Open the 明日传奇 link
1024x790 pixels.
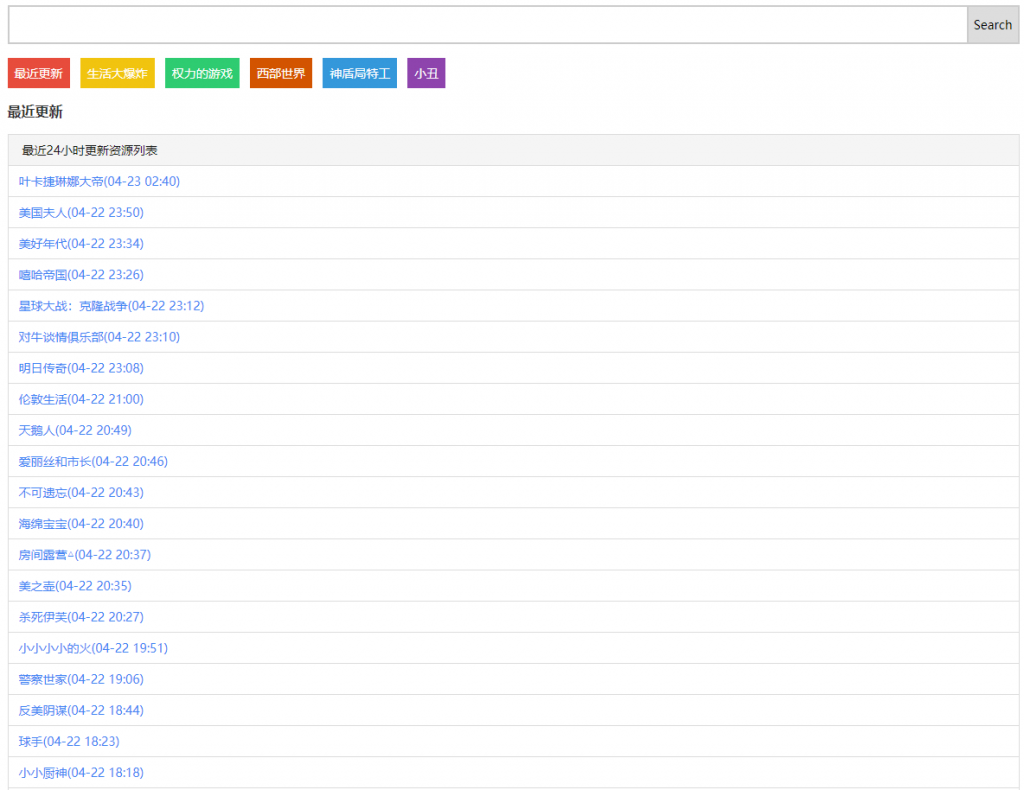point(81,368)
